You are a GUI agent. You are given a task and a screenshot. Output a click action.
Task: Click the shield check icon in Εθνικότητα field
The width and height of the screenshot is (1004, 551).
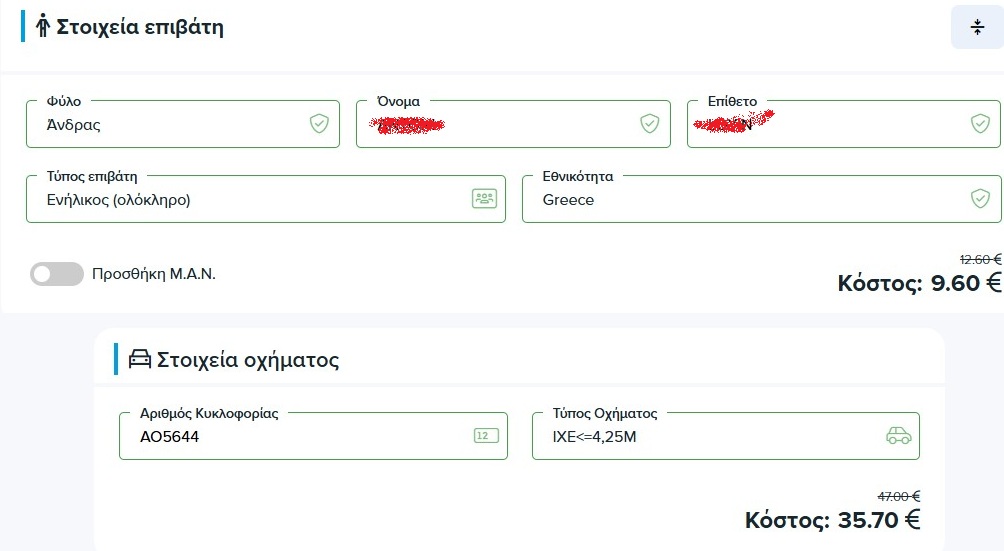click(980, 199)
